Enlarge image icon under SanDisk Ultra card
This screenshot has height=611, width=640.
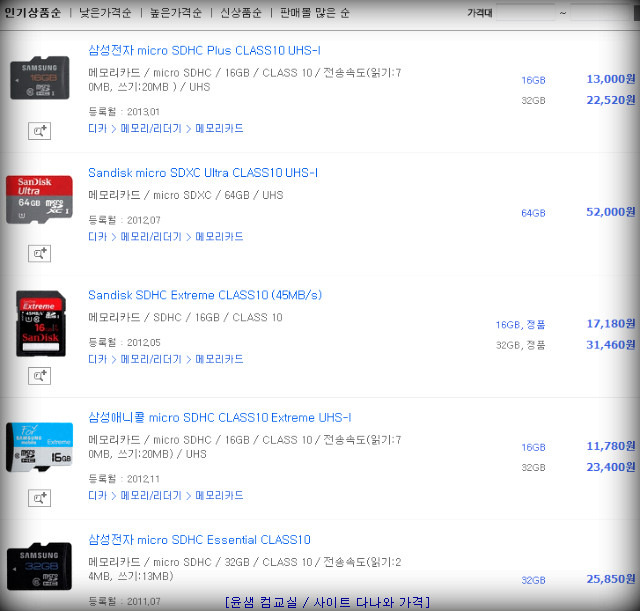(40, 253)
